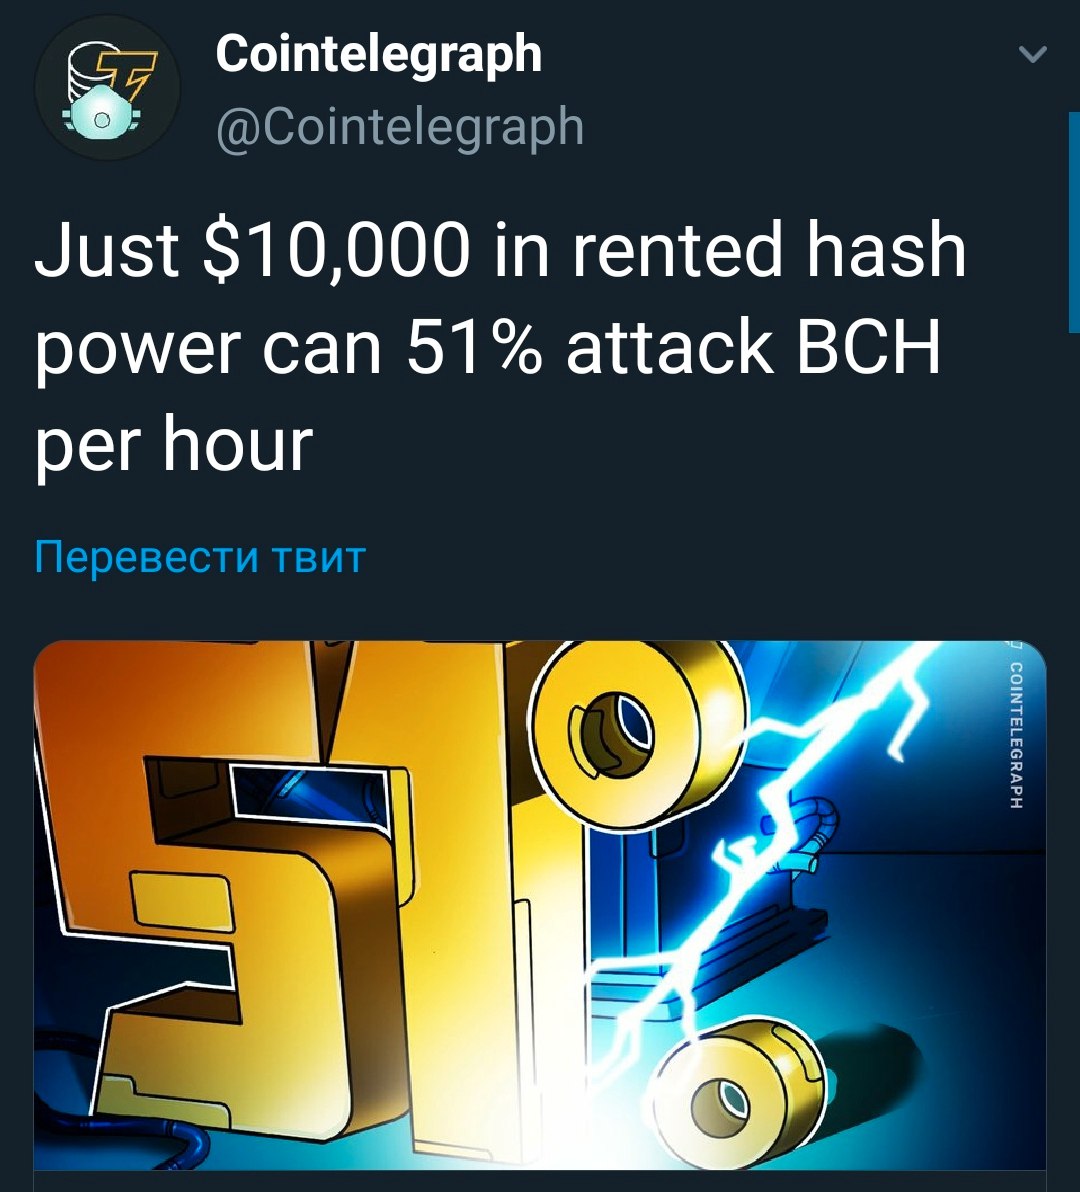Viewport: 1080px width, 1192px height.
Task: Click the blue scrollbar indicator on right edge
Action: pyautogui.click(x=1074, y=222)
